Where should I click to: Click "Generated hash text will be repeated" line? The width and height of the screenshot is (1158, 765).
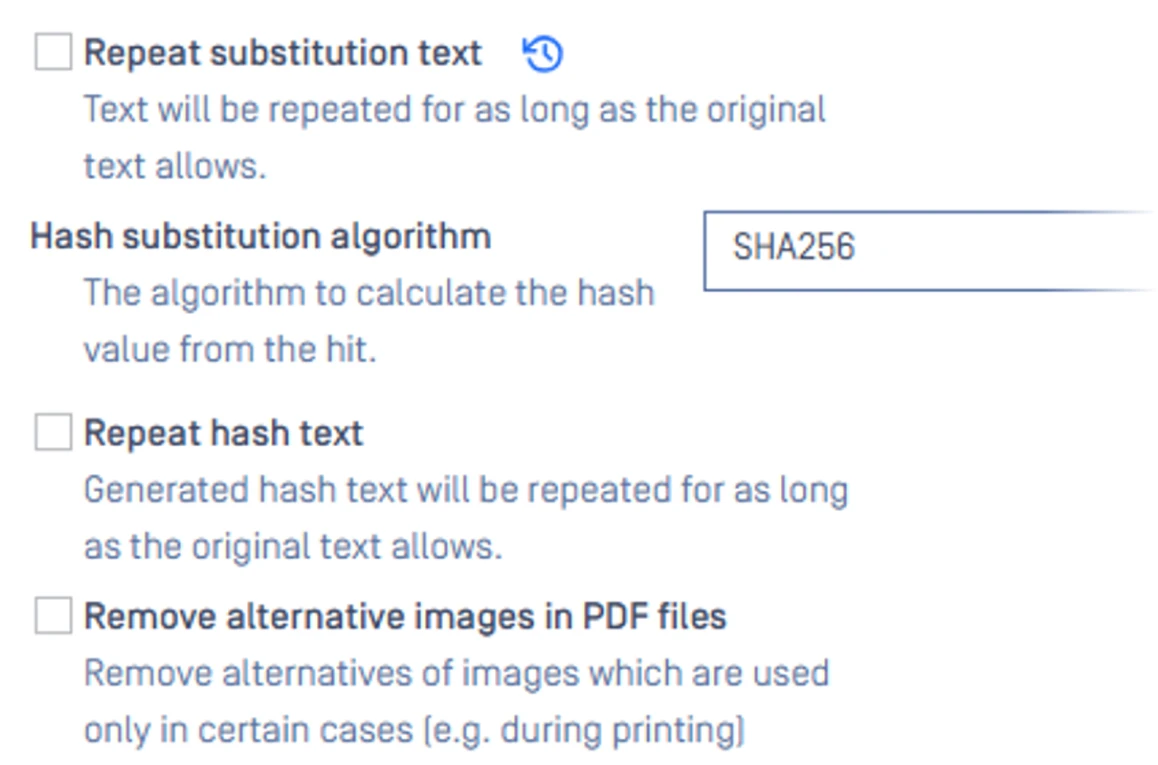[x=466, y=490]
